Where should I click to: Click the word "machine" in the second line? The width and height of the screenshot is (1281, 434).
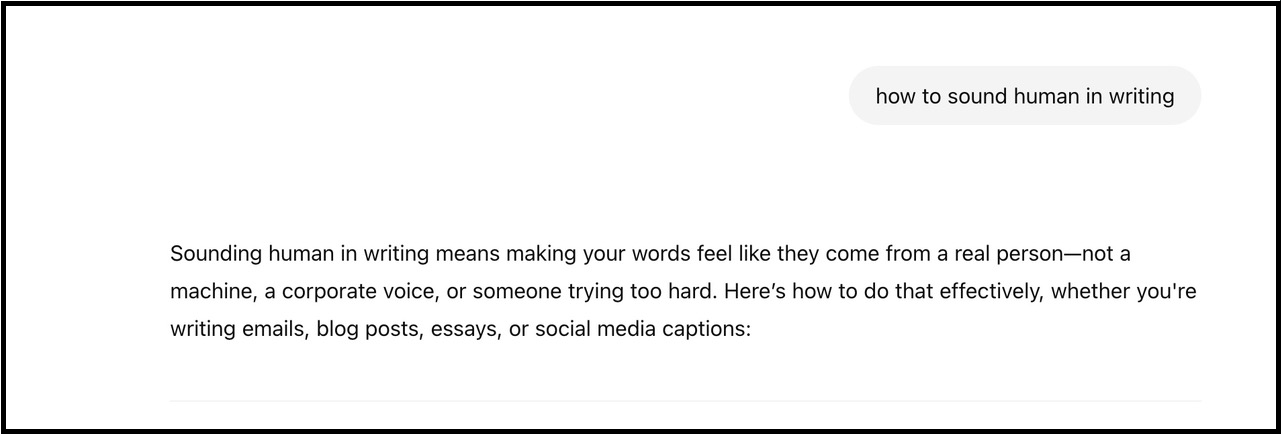pos(206,292)
